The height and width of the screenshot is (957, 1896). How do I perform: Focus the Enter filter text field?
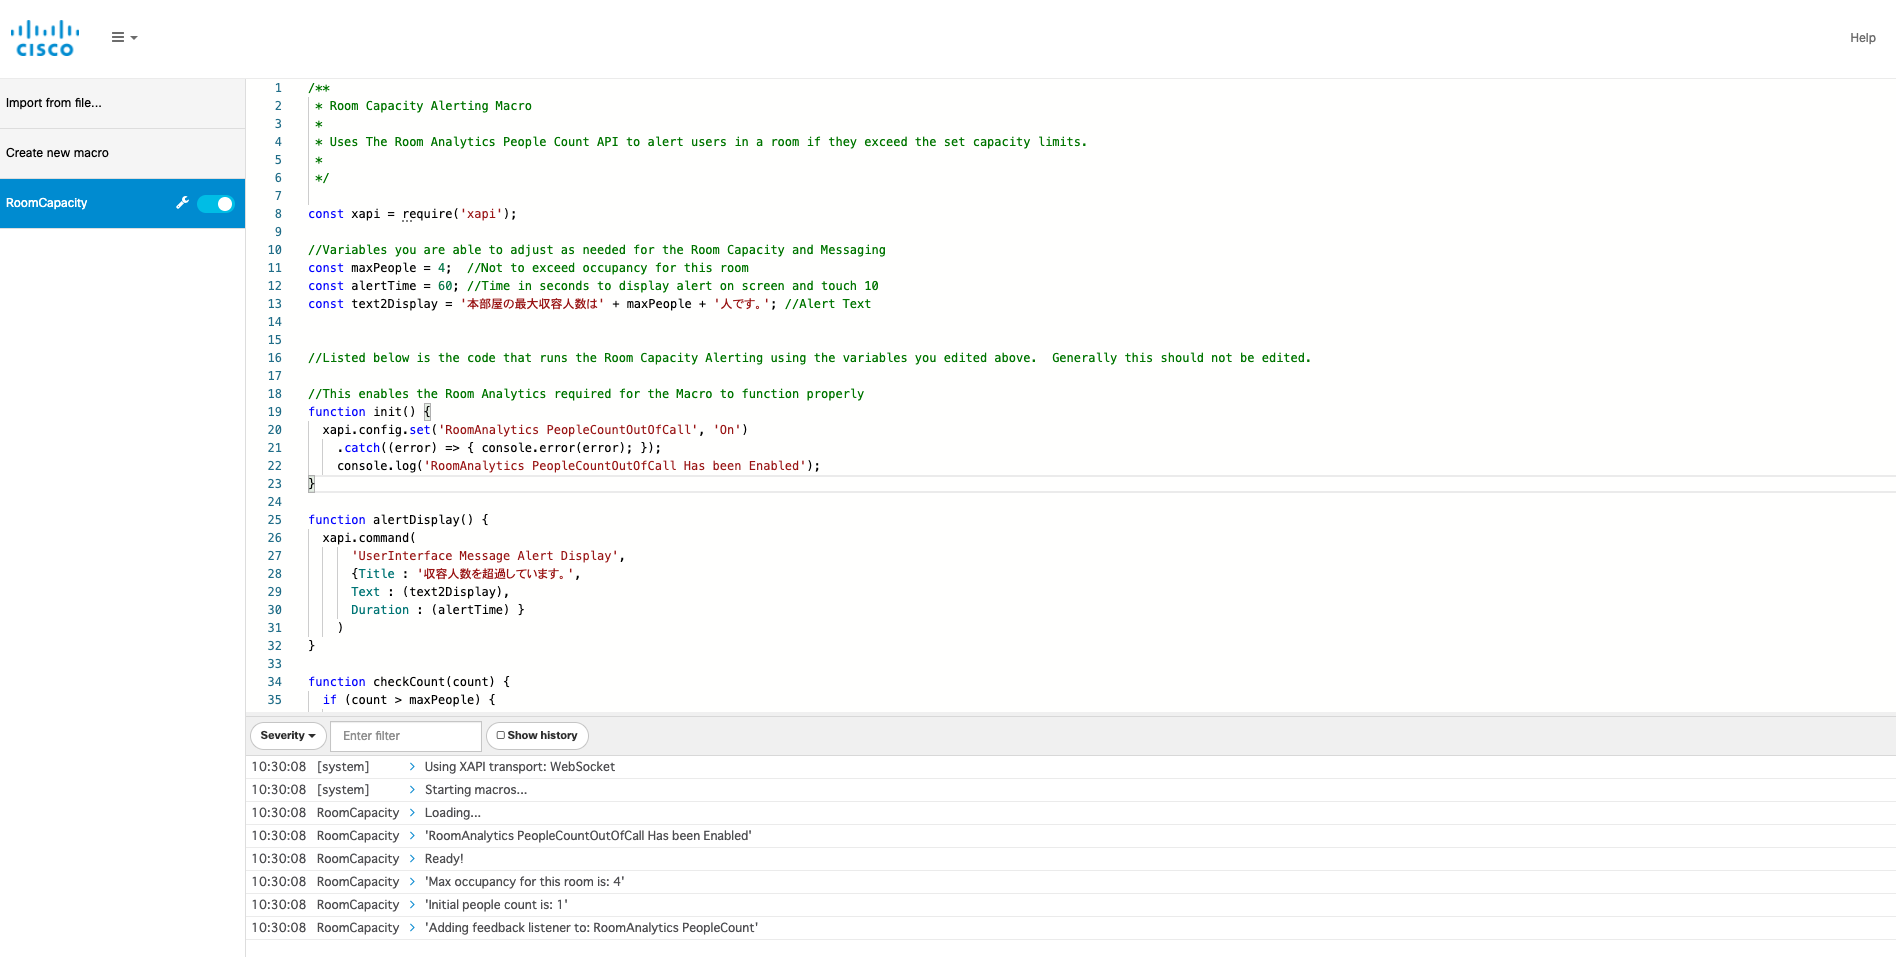click(x=405, y=736)
